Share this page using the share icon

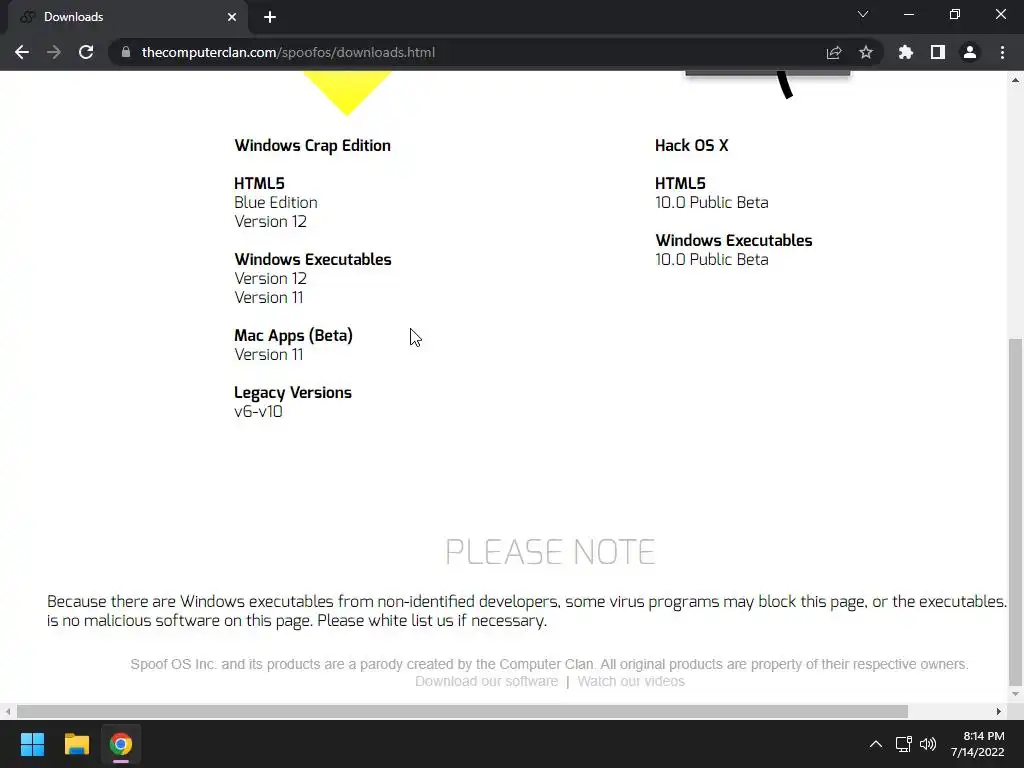834,52
